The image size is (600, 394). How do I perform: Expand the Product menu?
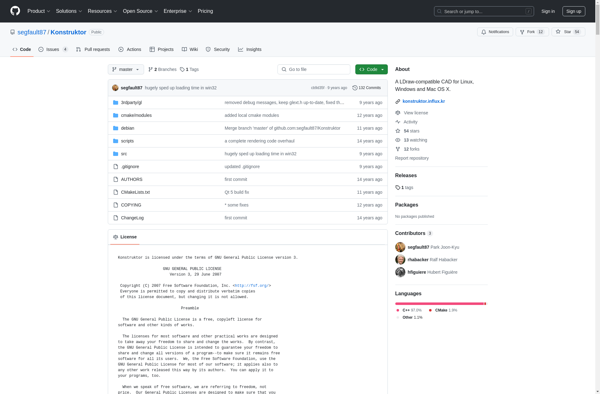point(38,11)
